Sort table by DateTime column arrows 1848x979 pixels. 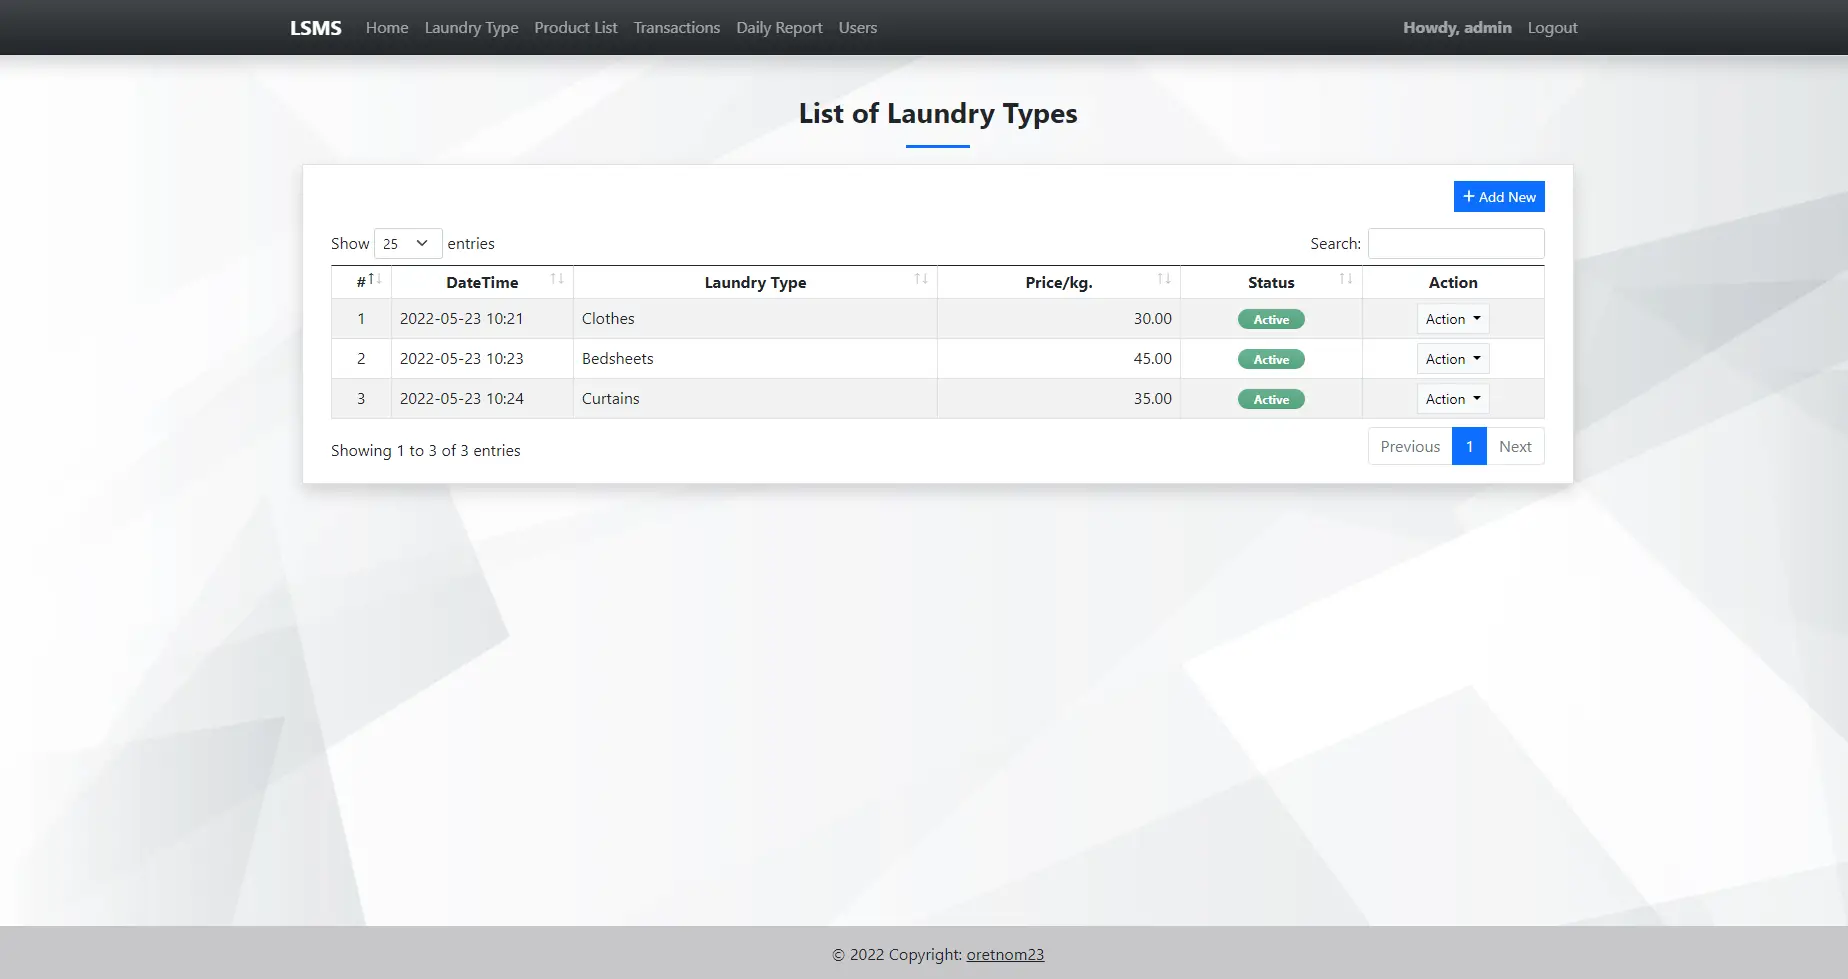(x=557, y=279)
